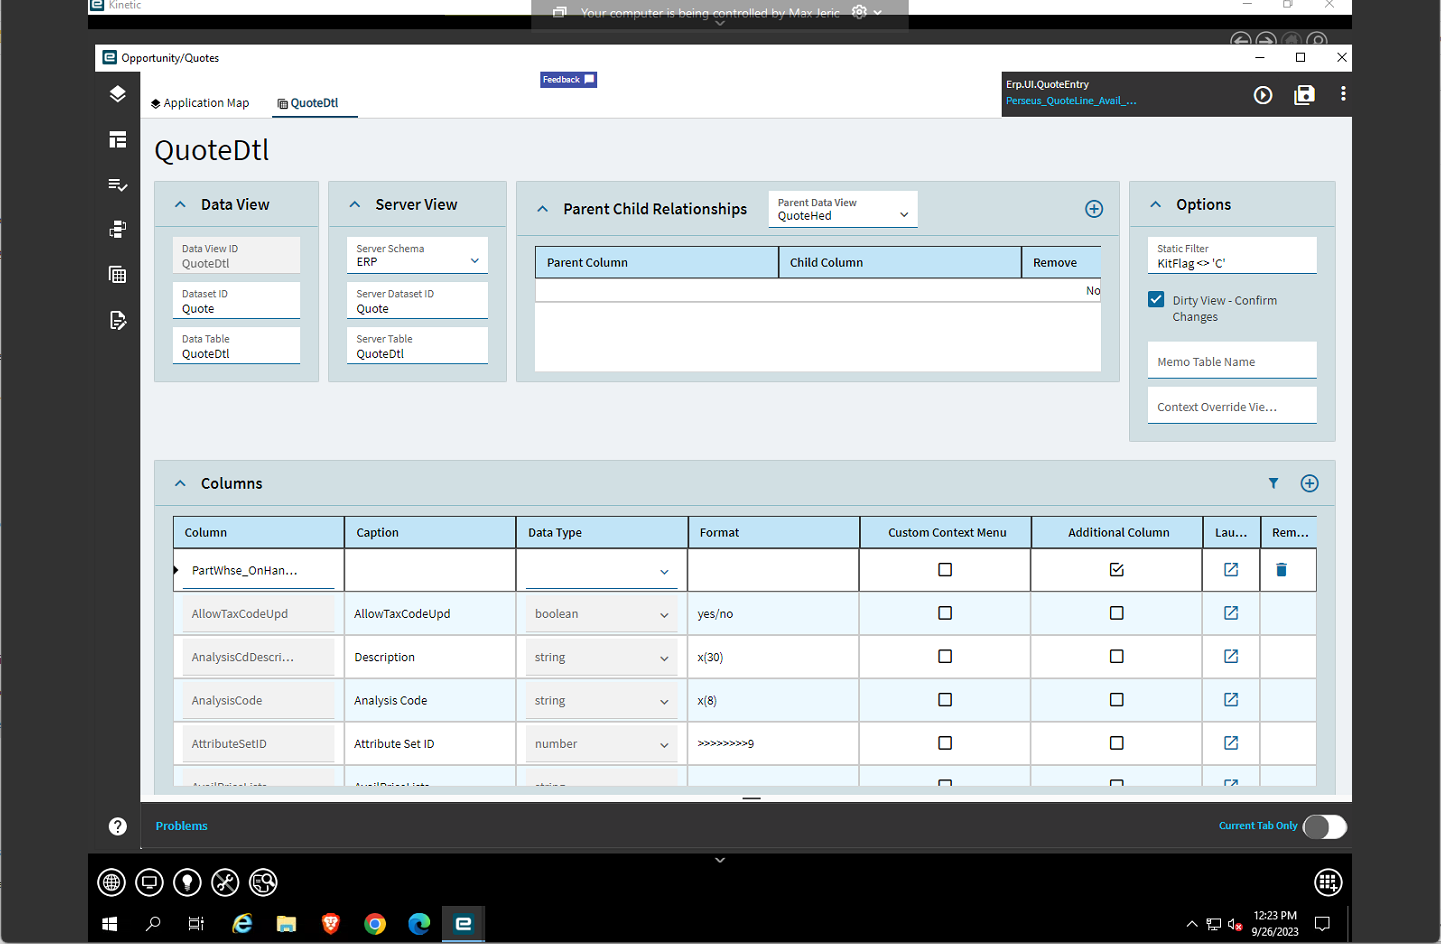Open the Problems panel tab
The image size is (1441, 944).
(x=182, y=826)
